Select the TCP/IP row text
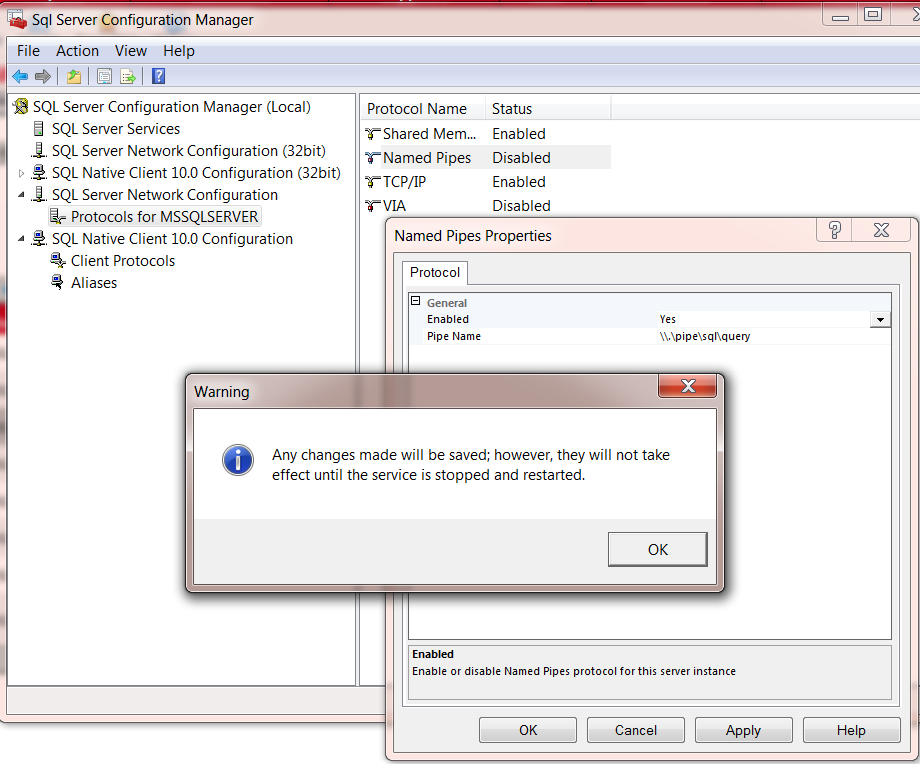The width and height of the screenshot is (920, 764). pyautogui.click(x=404, y=182)
